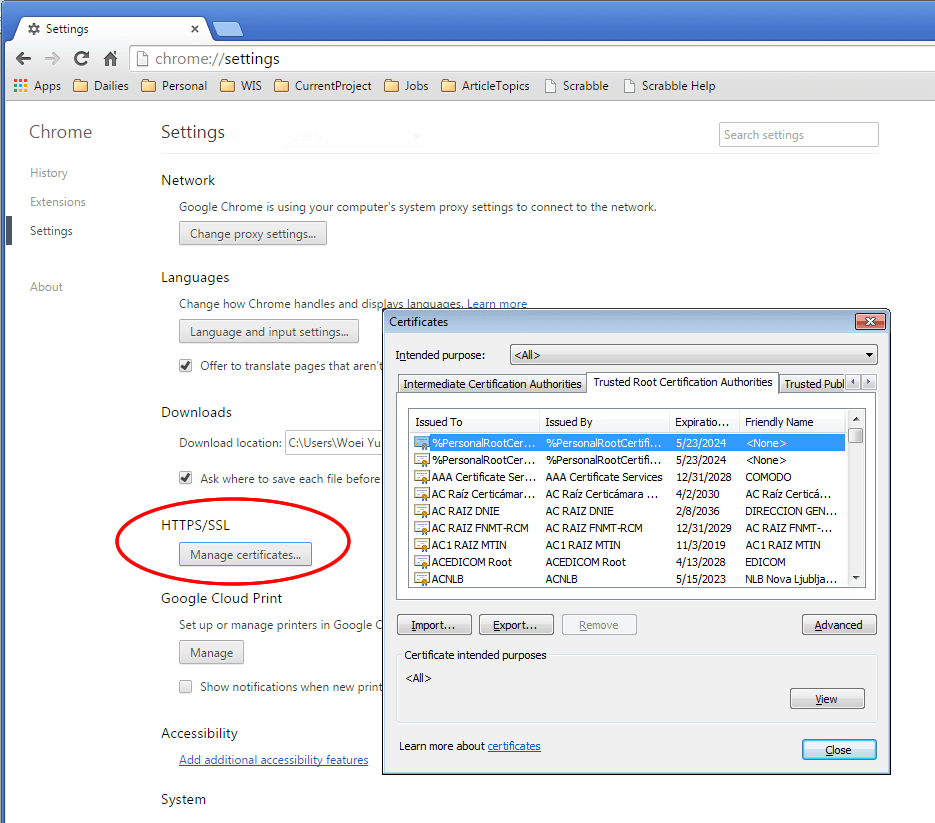Select the ACNLB certificate icon
Screen dimensions: 935x823
422,578
